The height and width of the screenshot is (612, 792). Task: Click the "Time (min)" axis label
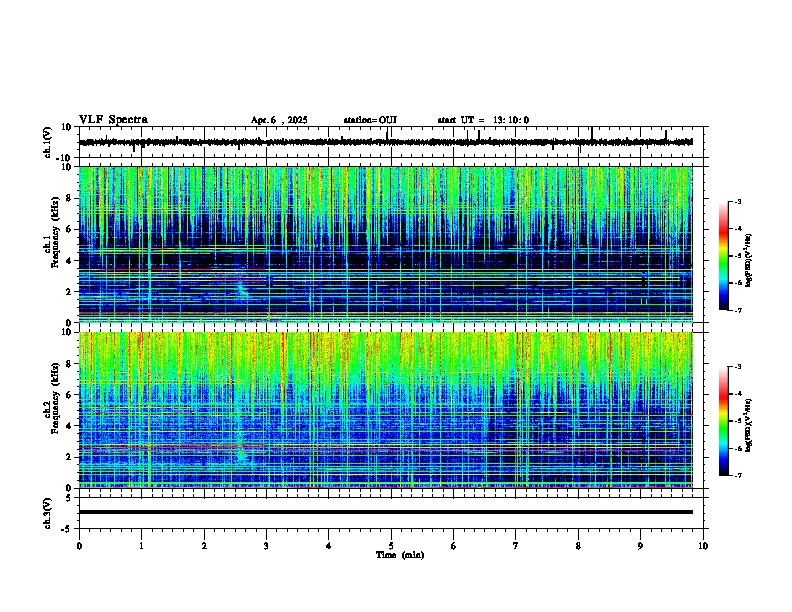[400, 555]
